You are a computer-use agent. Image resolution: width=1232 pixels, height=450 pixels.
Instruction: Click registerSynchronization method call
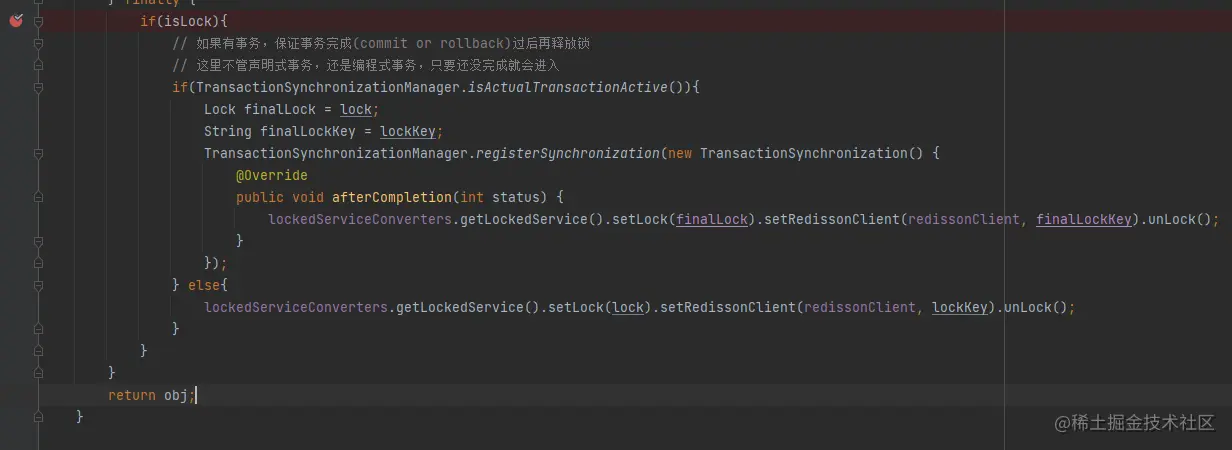568,153
